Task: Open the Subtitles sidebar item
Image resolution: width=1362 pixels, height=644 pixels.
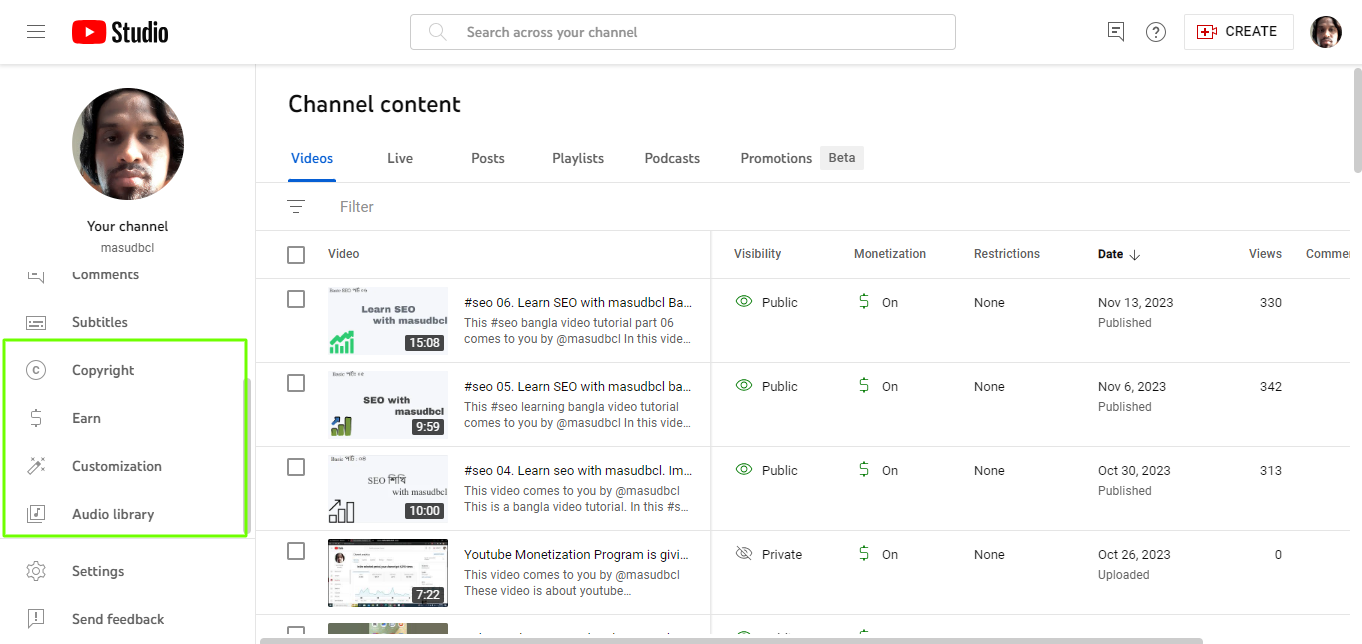Action: click(x=128, y=322)
